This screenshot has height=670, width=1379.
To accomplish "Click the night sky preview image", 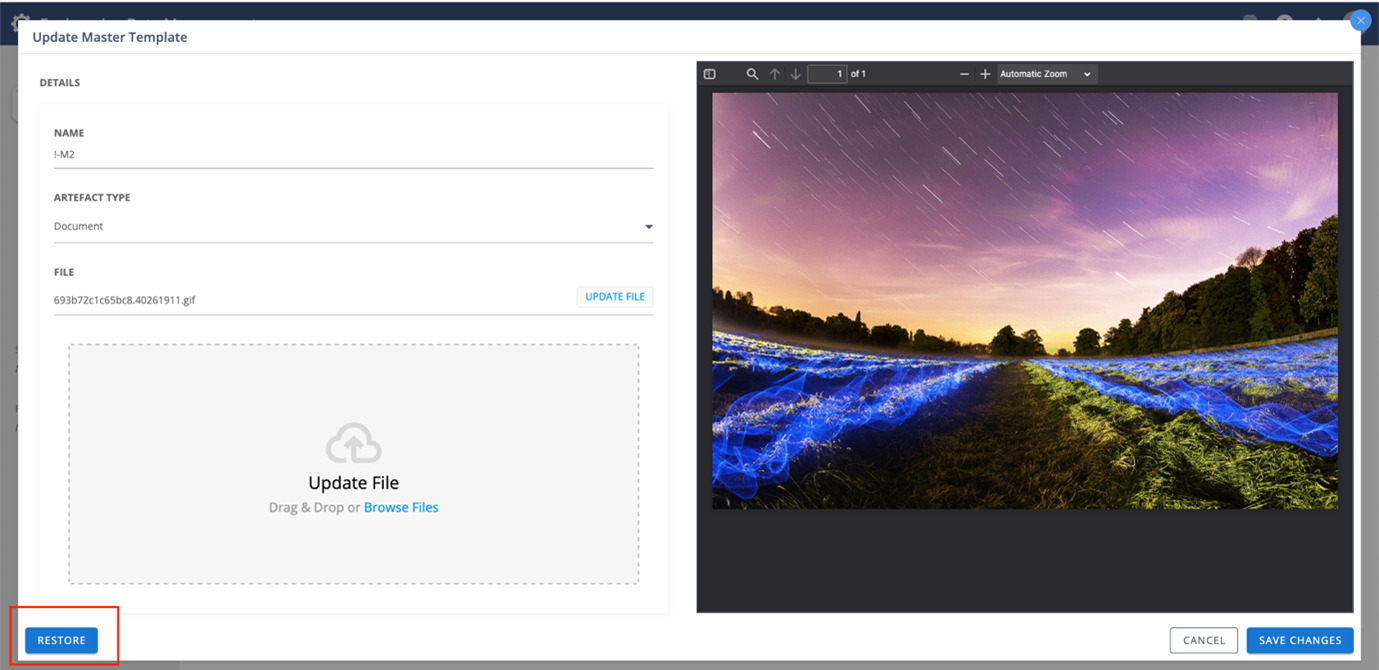I will point(1024,300).
